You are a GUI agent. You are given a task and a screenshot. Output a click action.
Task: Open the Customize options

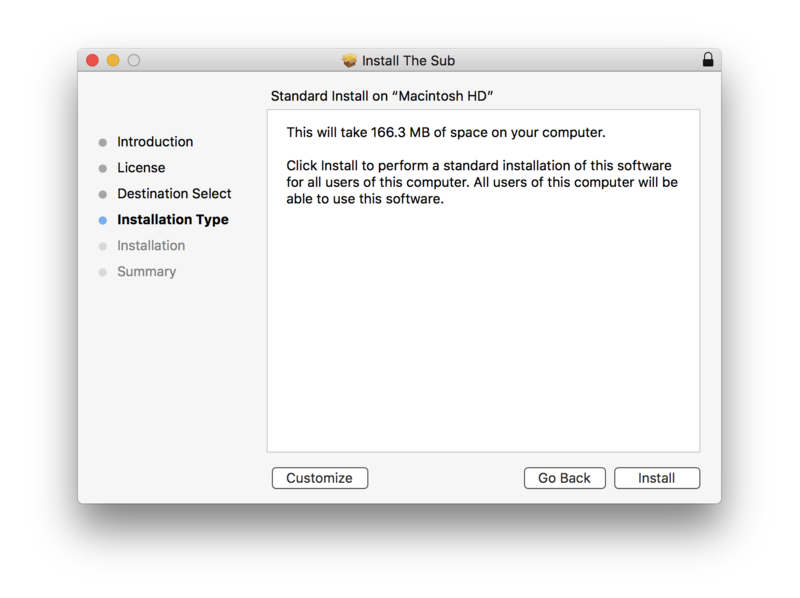coord(319,478)
